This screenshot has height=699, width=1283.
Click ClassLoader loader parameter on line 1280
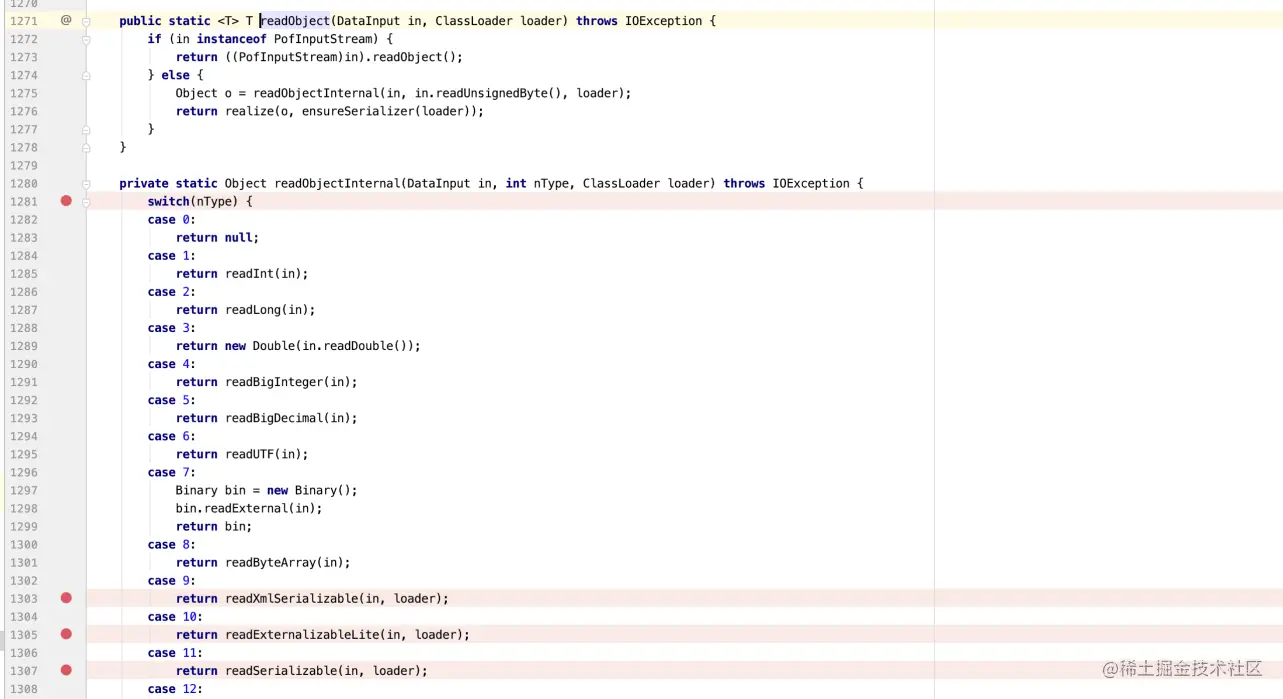[649, 183]
